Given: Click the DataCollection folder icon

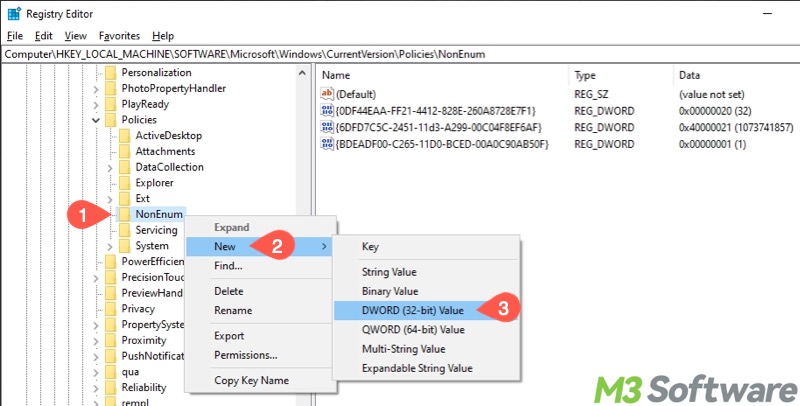Looking at the screenshot, I should [x=124, y=167].
